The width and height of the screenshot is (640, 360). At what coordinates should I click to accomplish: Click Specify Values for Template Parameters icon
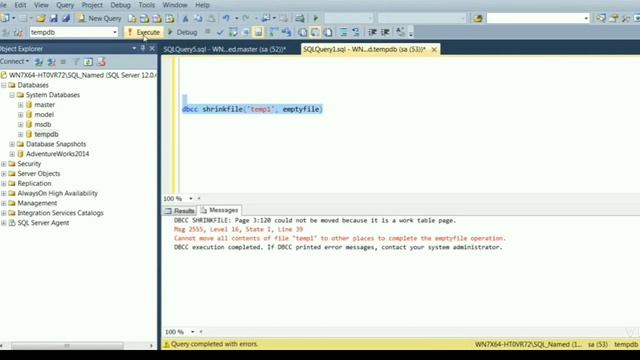pos(400,32)
